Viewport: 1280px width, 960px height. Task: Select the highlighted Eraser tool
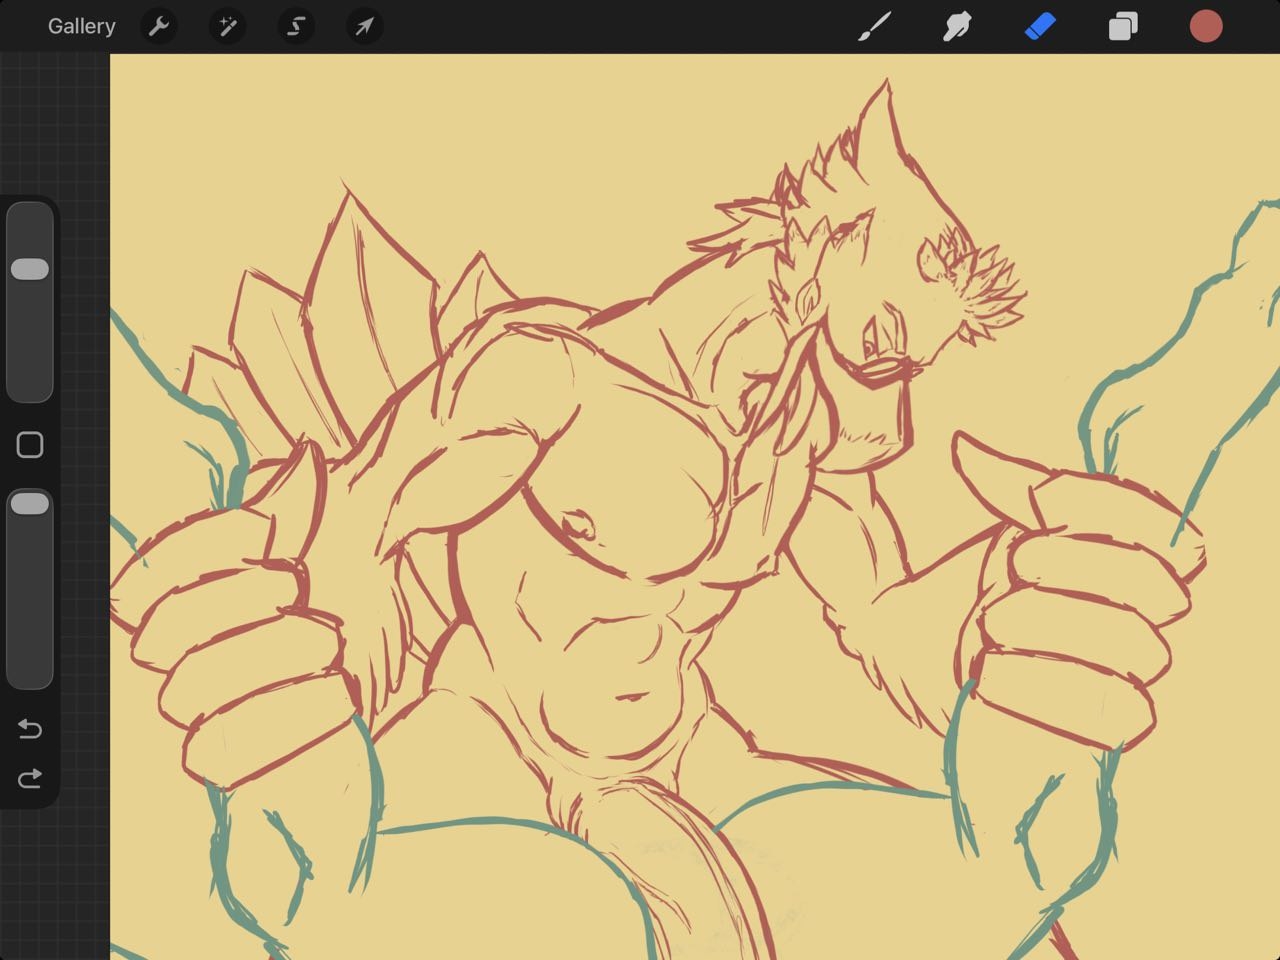click(x=1040, y=26)
